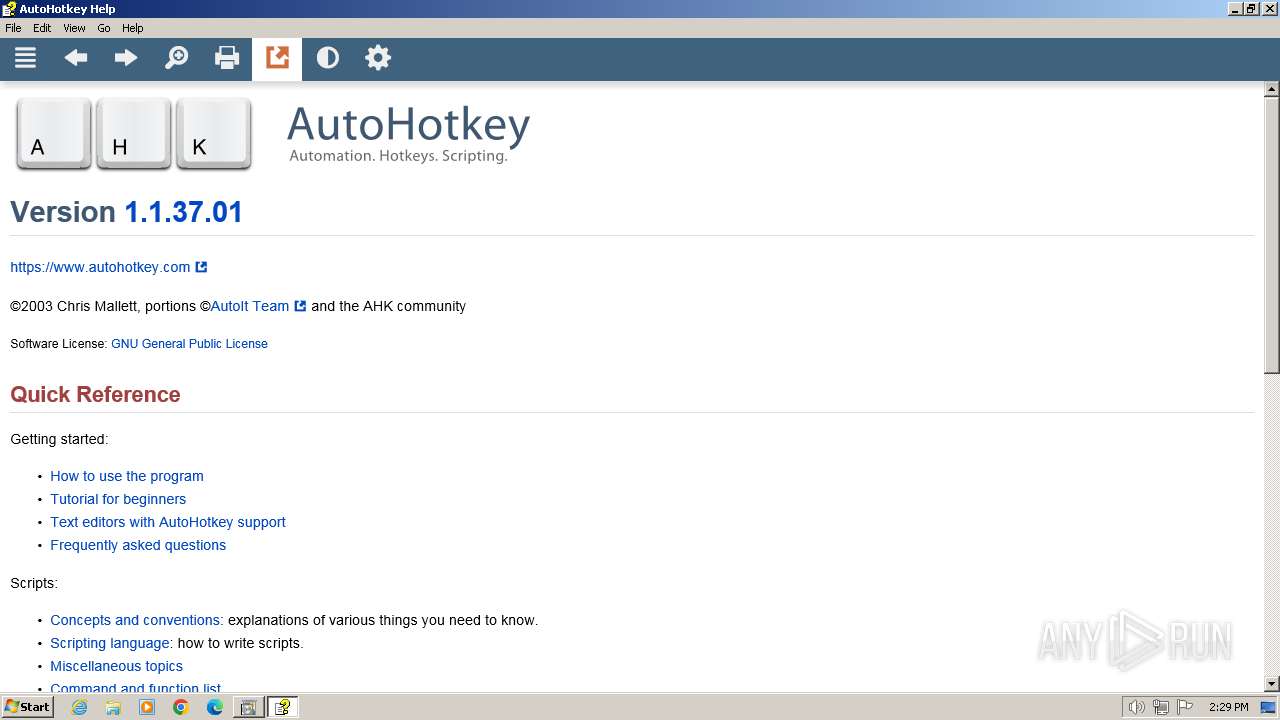Open the network tray icon
This screenshot has width=1280, height=720.
coord(1161,707)
